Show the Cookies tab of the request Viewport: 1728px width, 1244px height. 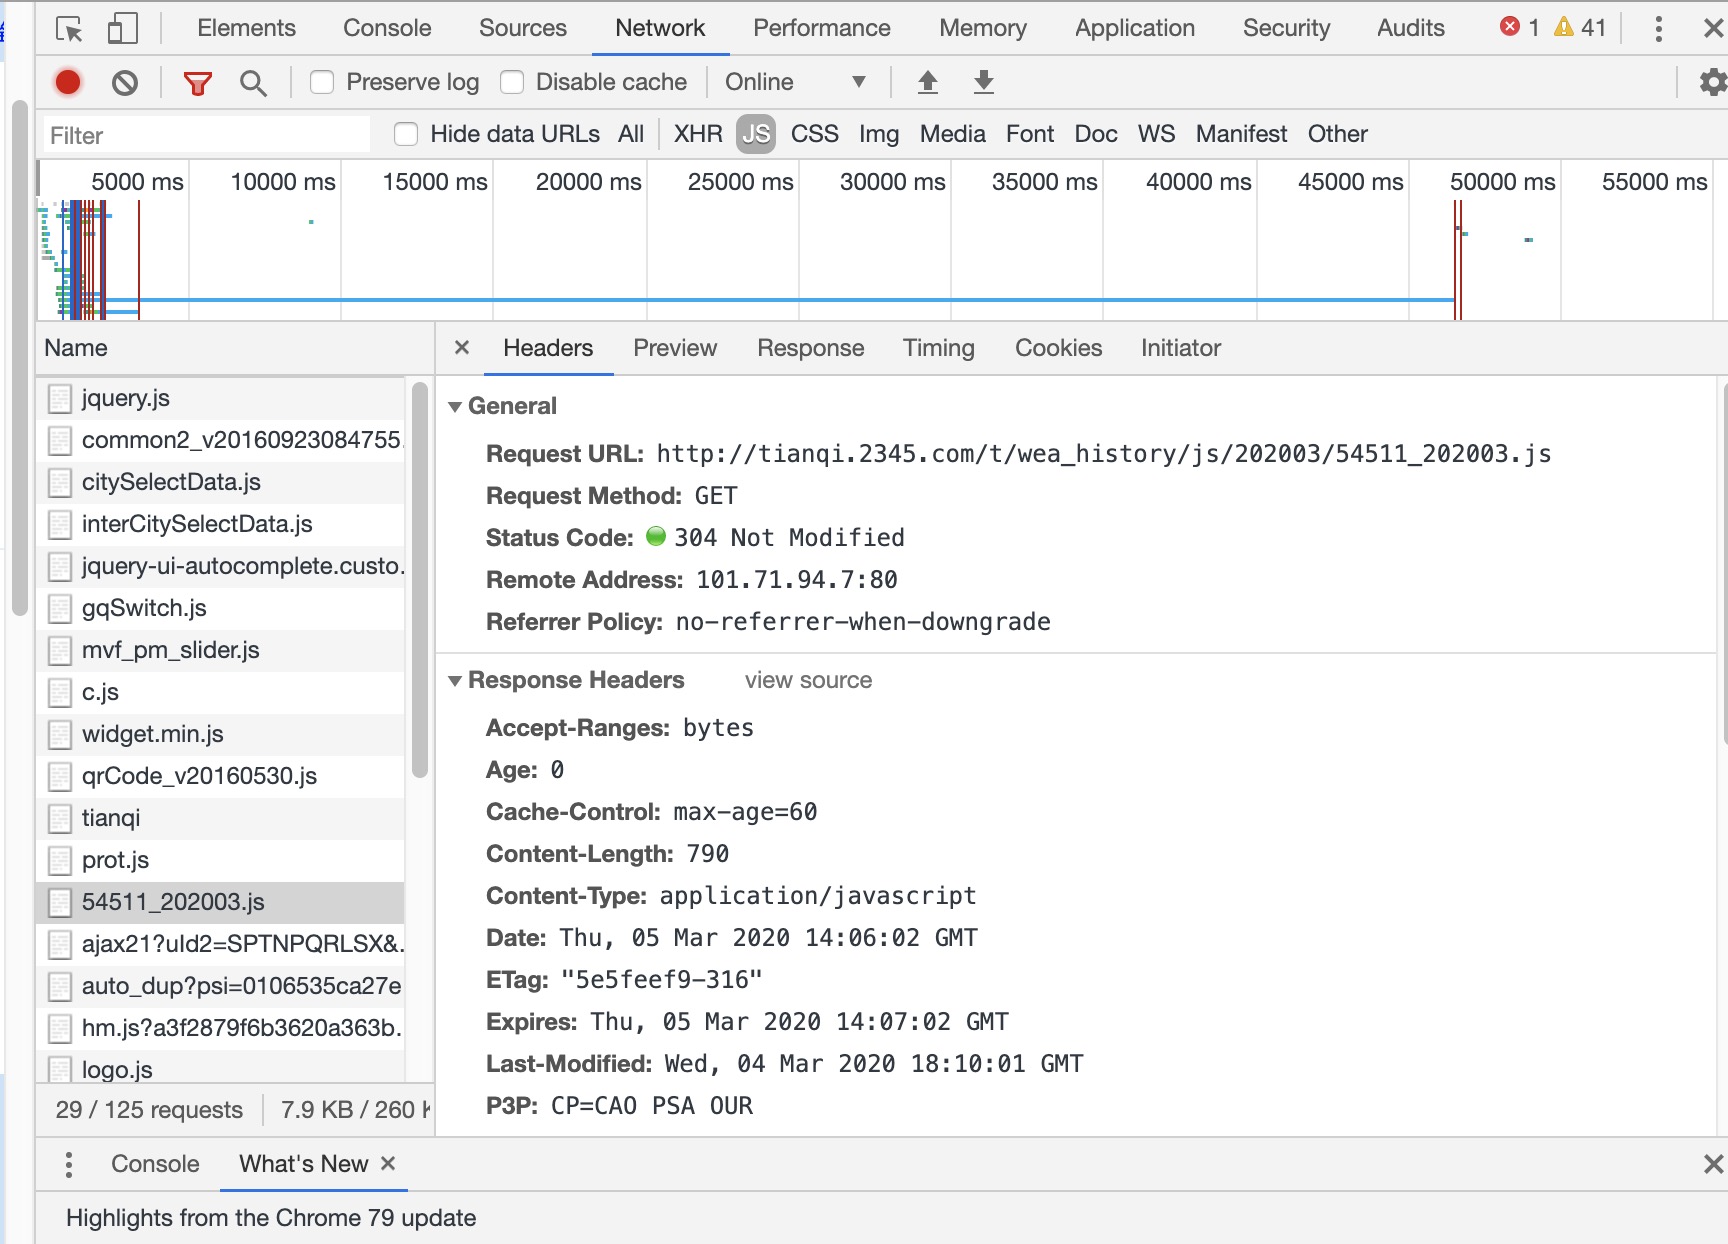click(1058, 348)
